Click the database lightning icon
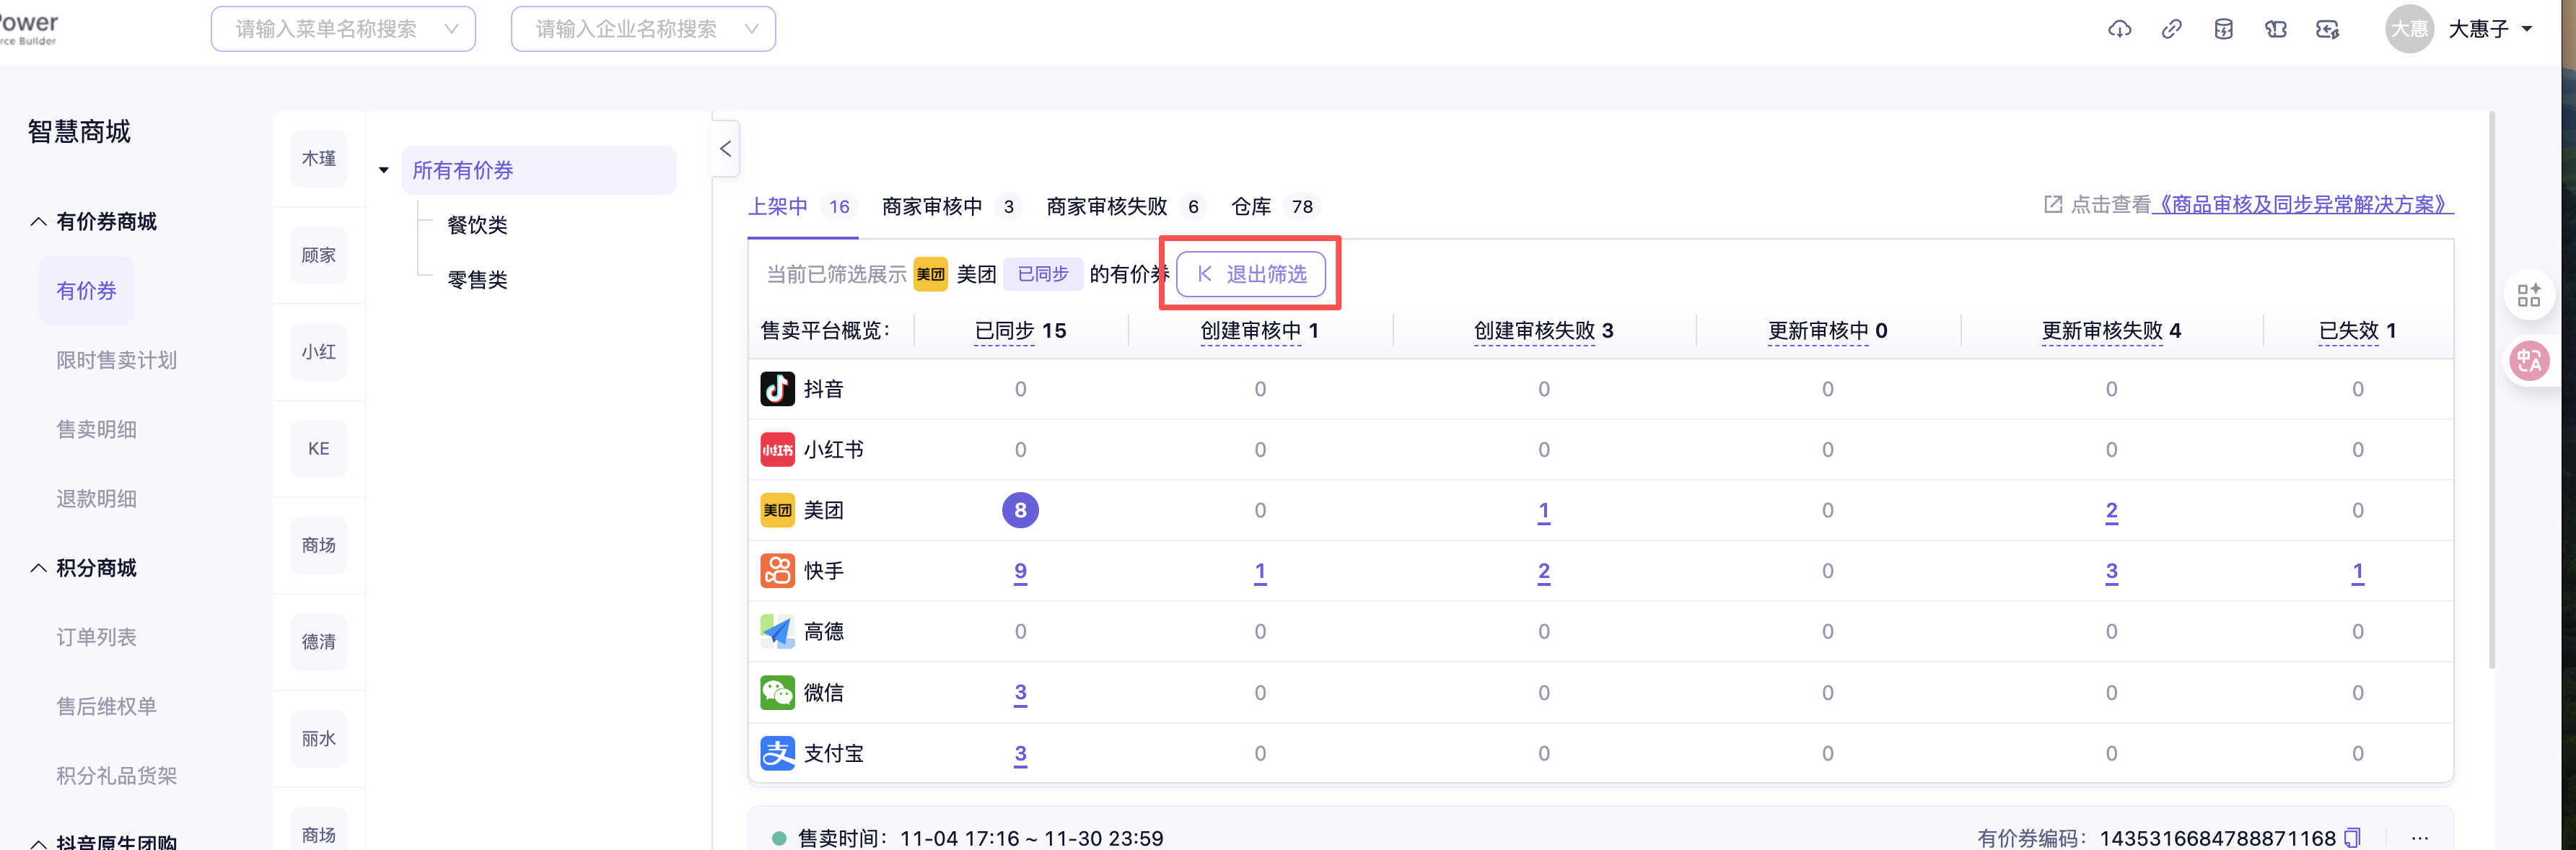2576x850 pixels. click(2223, 29)
